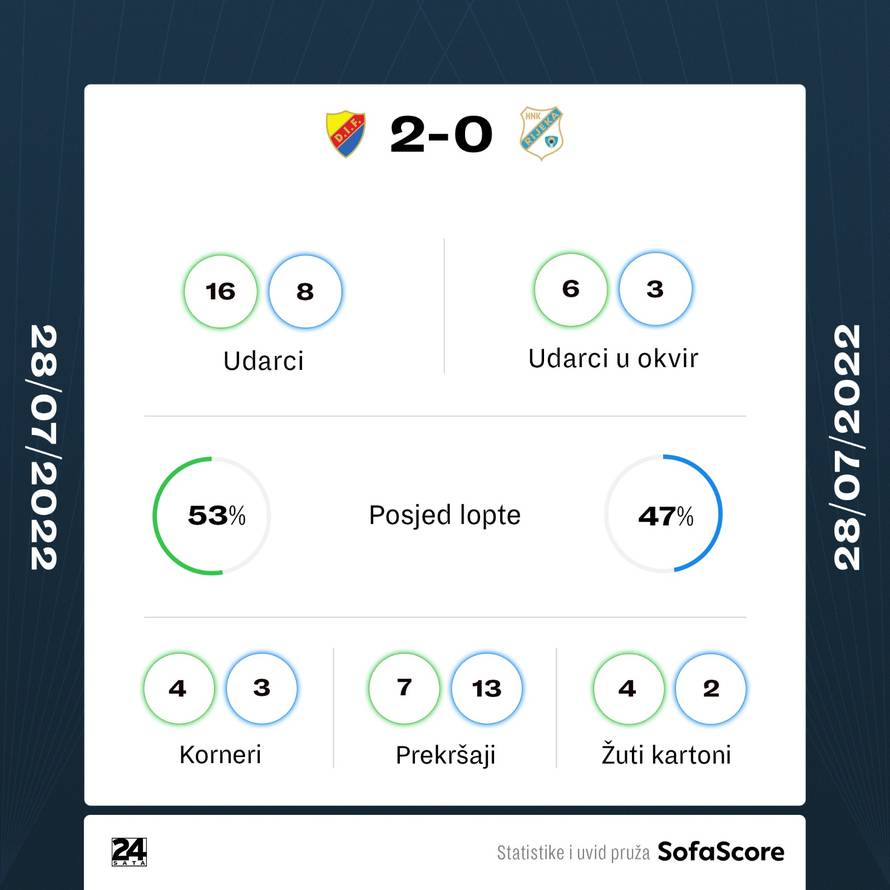Click the Udarci u okvir label
Viewport: 890px width, 890px height.
pyautogui.click(x=613, y=357)
